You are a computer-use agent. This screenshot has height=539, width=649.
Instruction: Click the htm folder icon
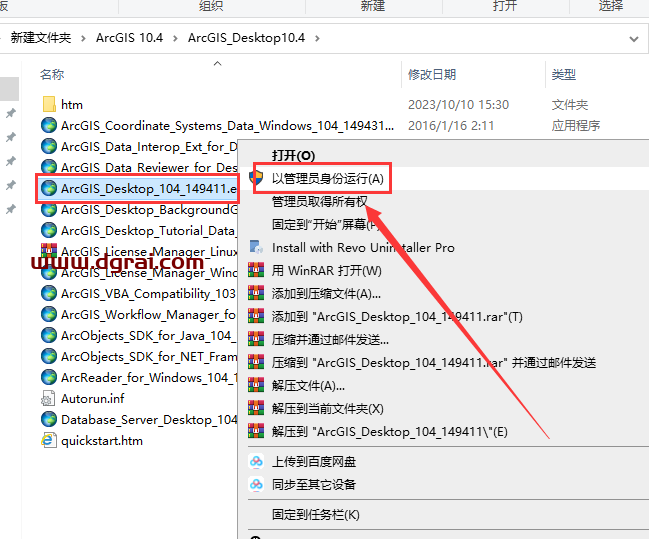click(x=49, y=104)
